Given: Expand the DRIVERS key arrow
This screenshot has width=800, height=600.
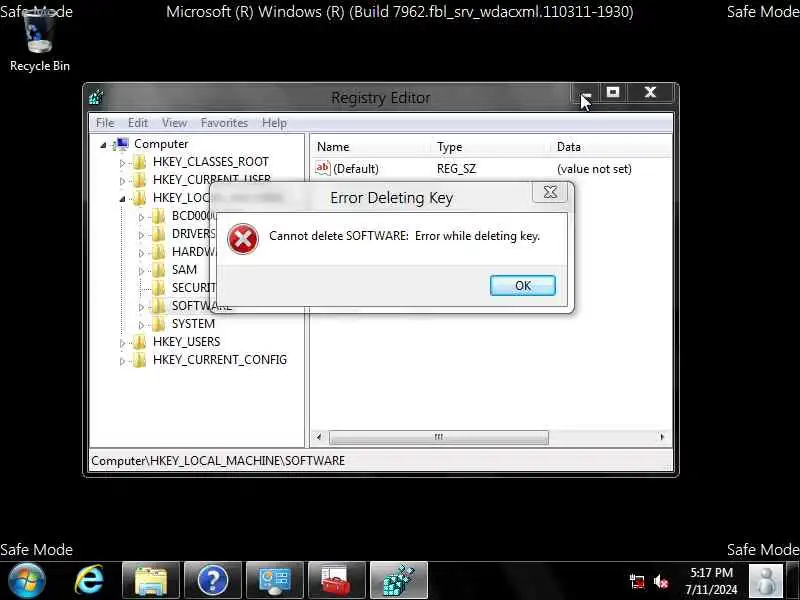Looking at the screenshot, I should click(x=141, y=235).
